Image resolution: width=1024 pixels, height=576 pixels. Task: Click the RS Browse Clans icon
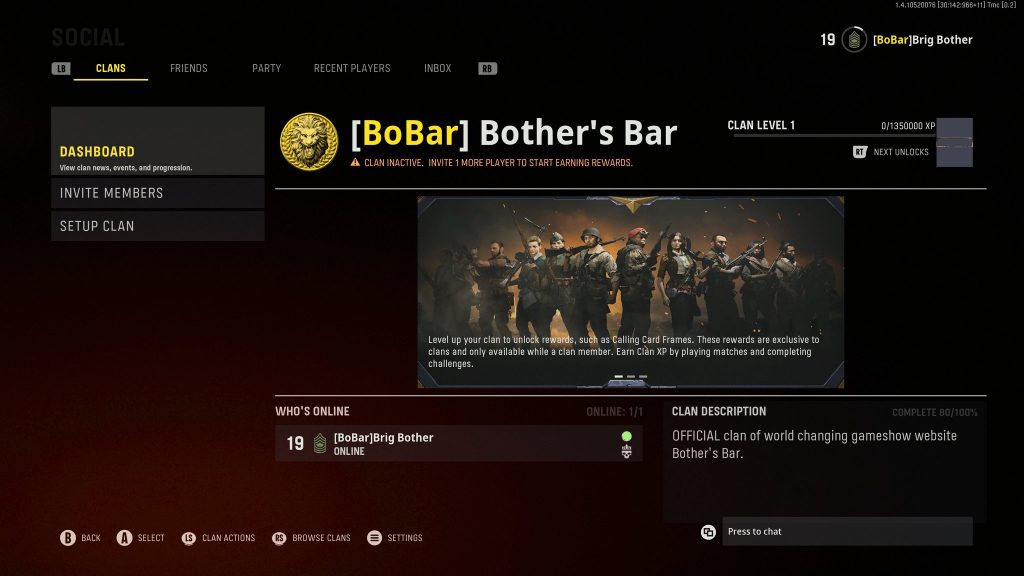click(x=279, y=537)
